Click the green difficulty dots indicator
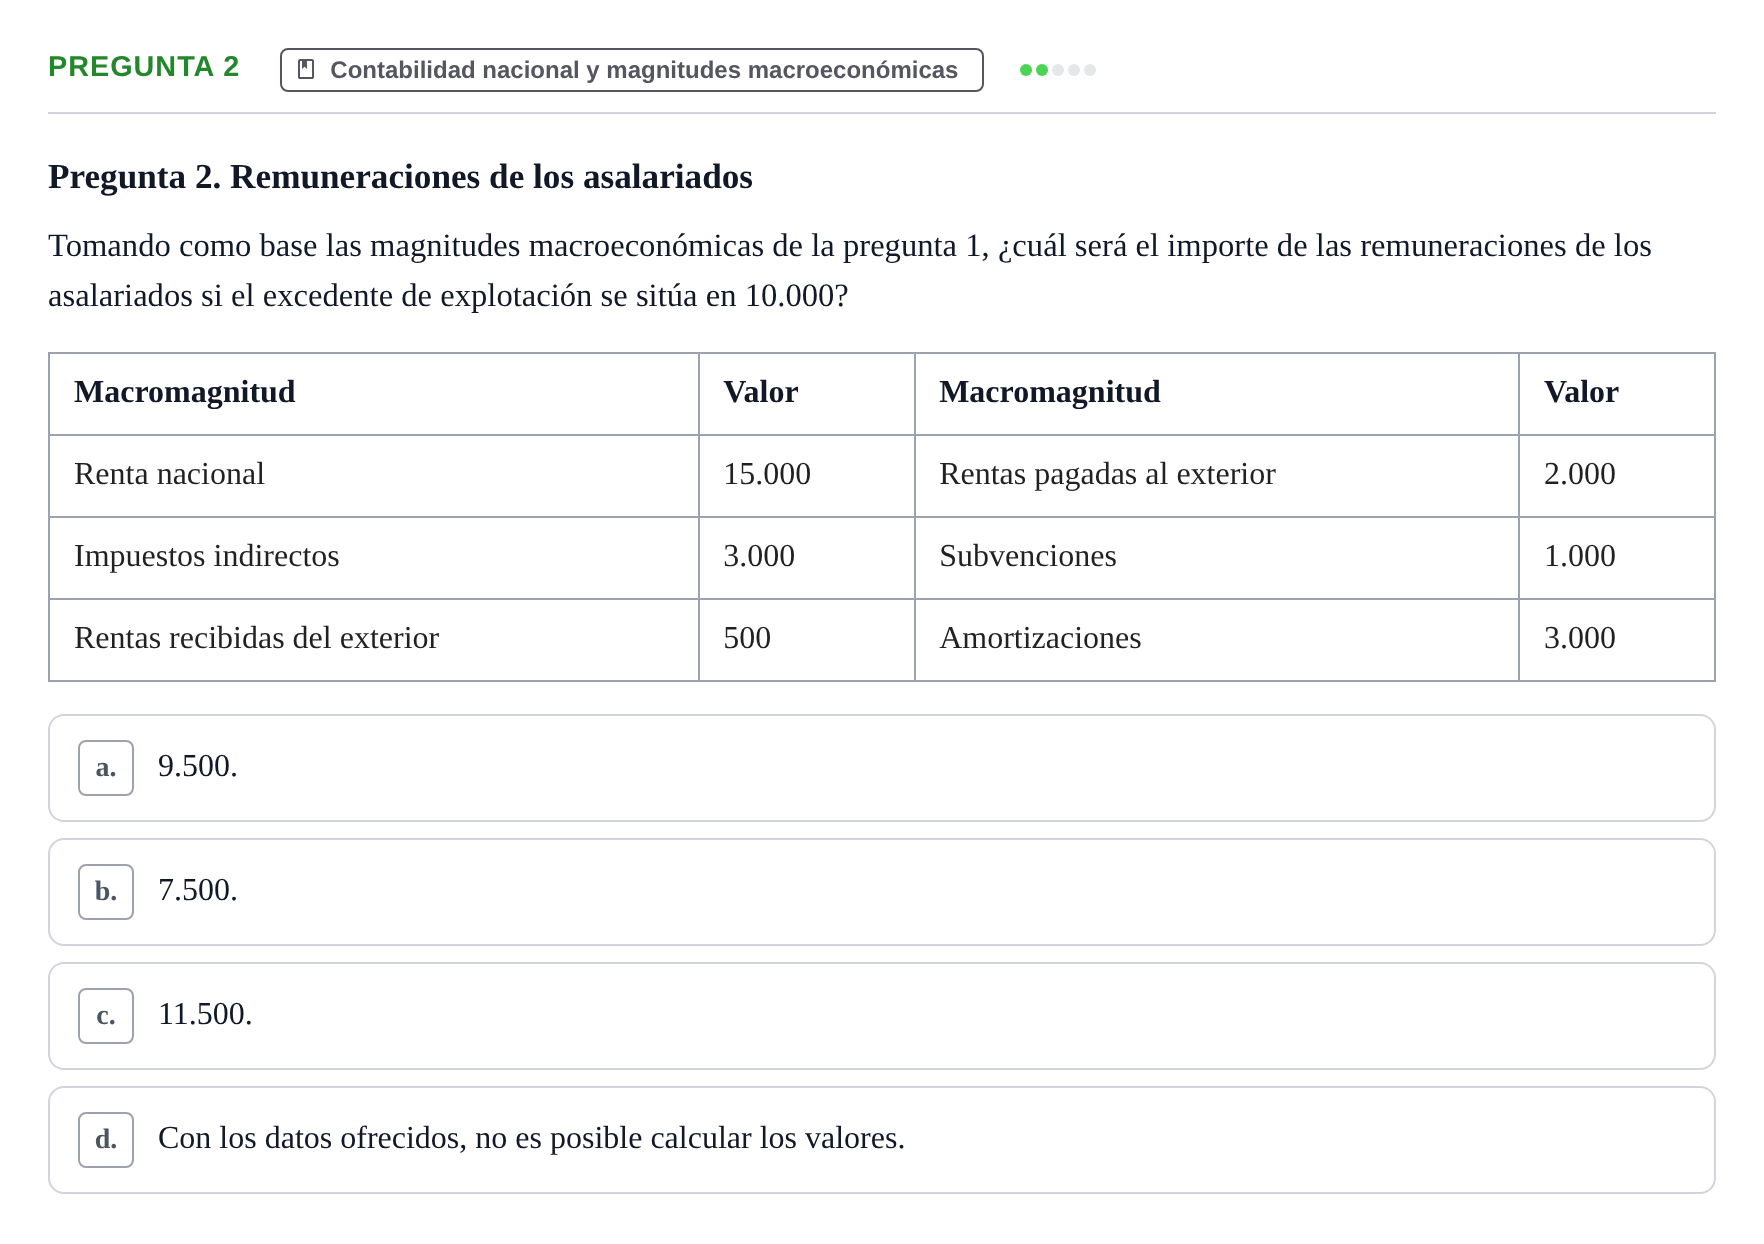The image size is (1764, 1244). 1057,70
